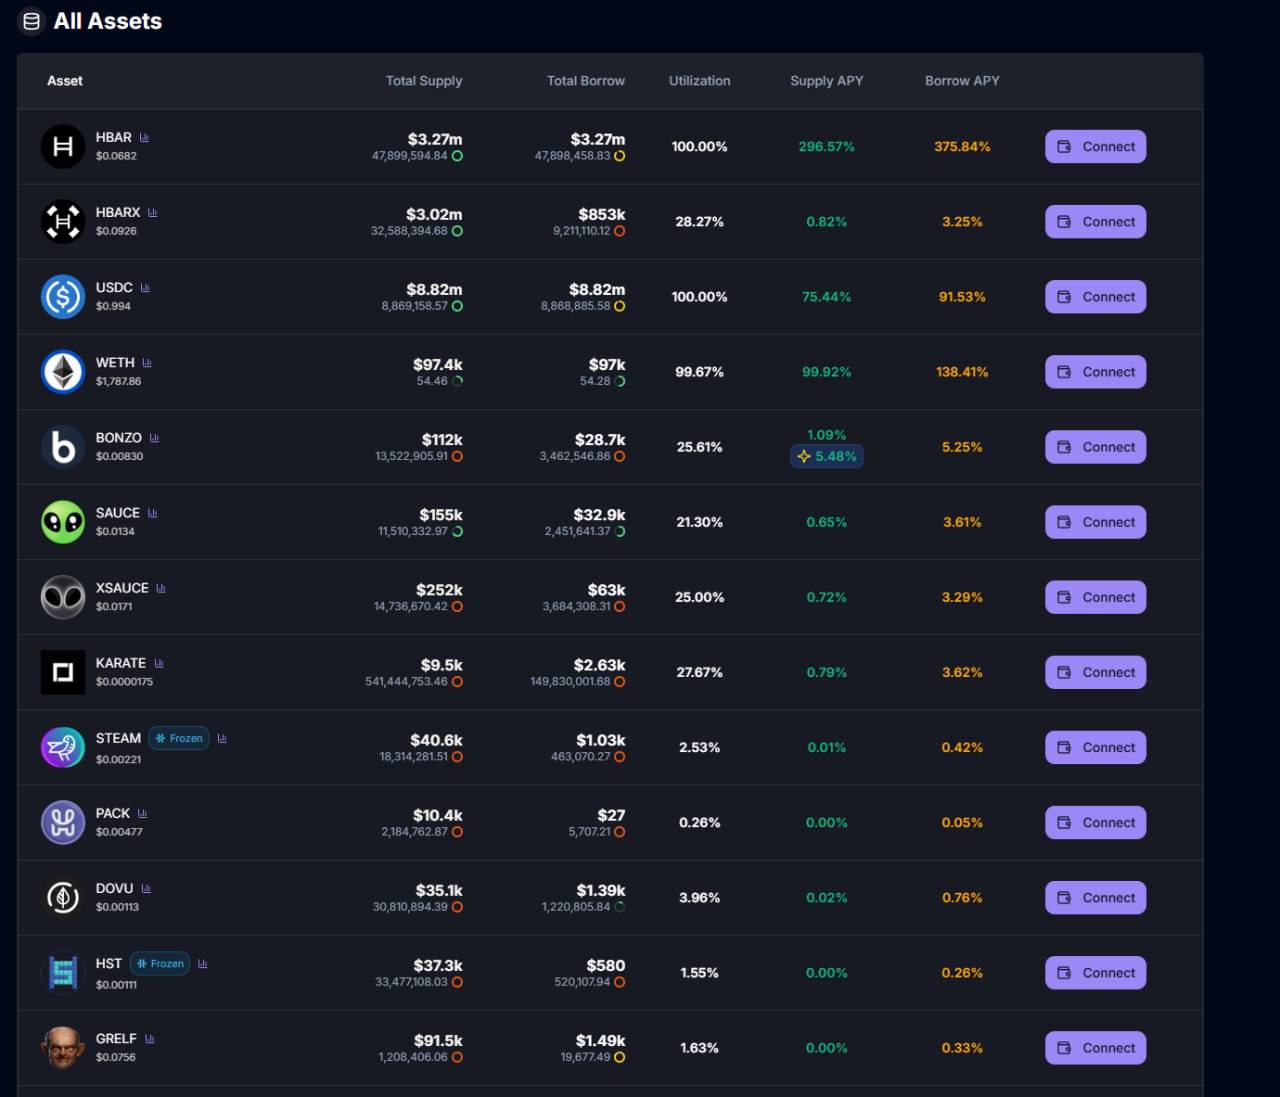
Task: Click Connect button in XSAUCE row
Action: (1095, 597)
